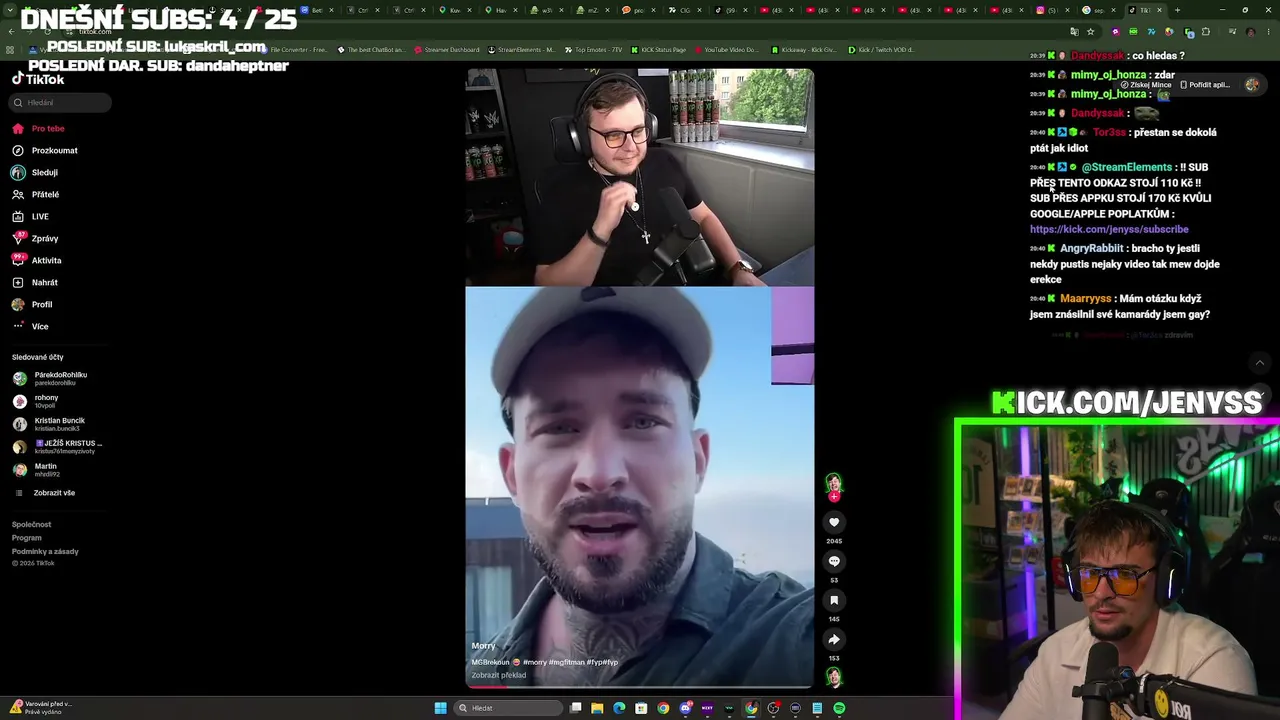Bookmark this page with star icon
Screen dimensions: 1280x720
pos(1091,31)
